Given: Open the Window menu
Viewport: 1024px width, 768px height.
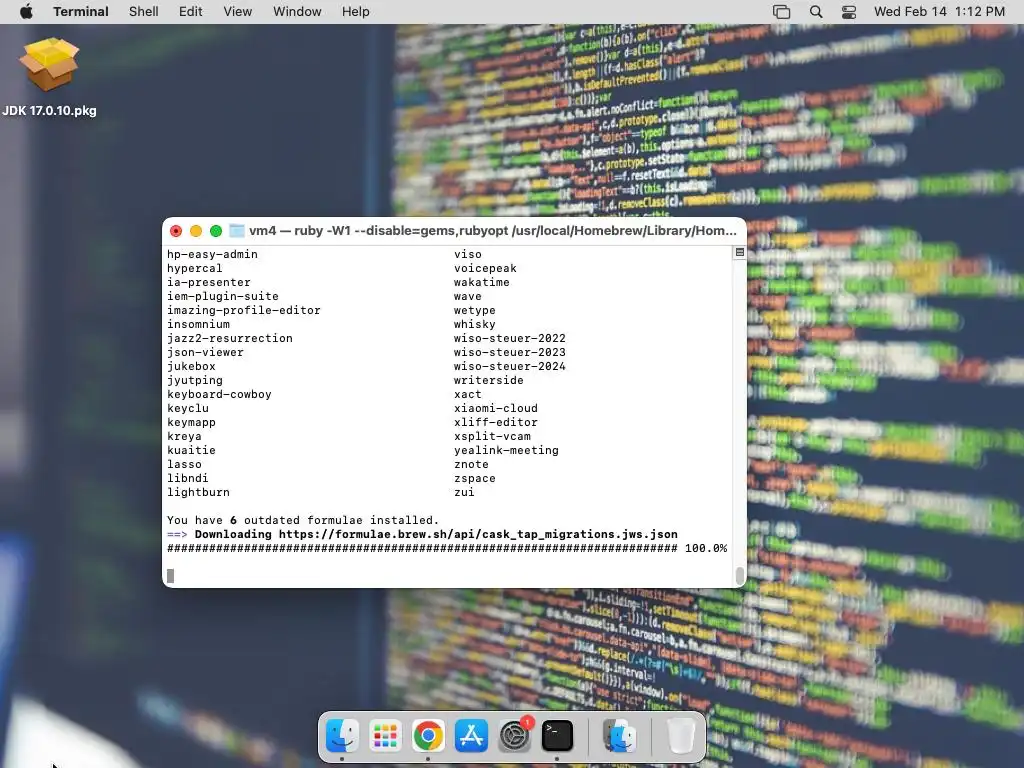Looking at the screenshot, I should (297, 12).
